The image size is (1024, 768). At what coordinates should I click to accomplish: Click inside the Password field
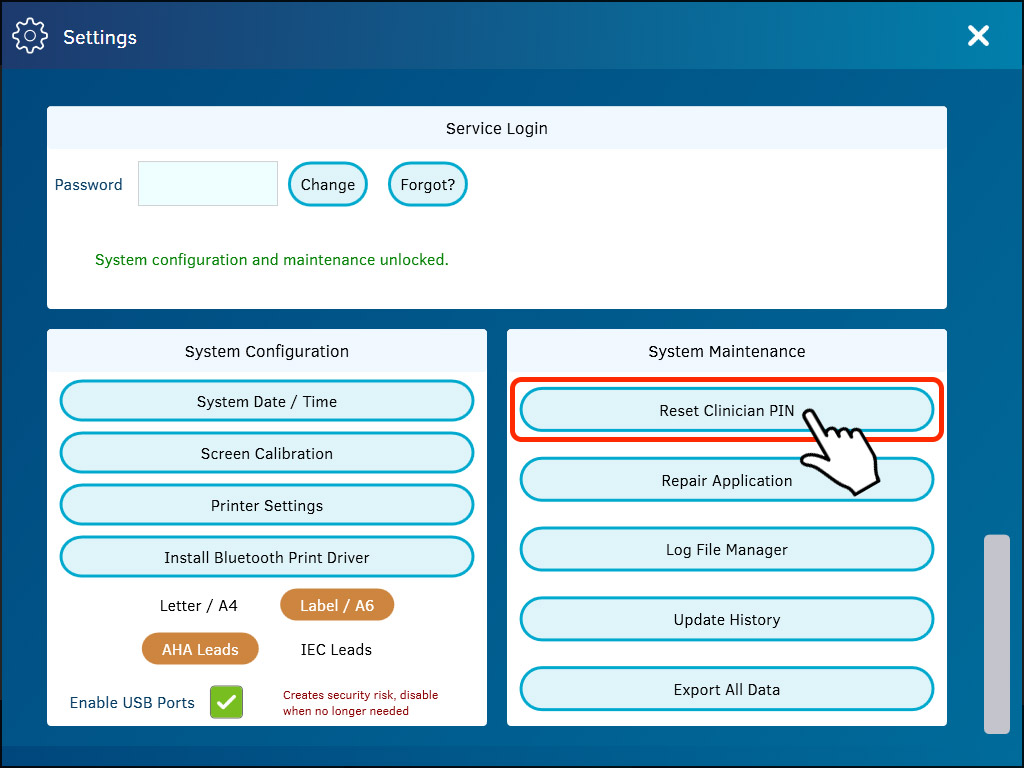click(207, 183)
